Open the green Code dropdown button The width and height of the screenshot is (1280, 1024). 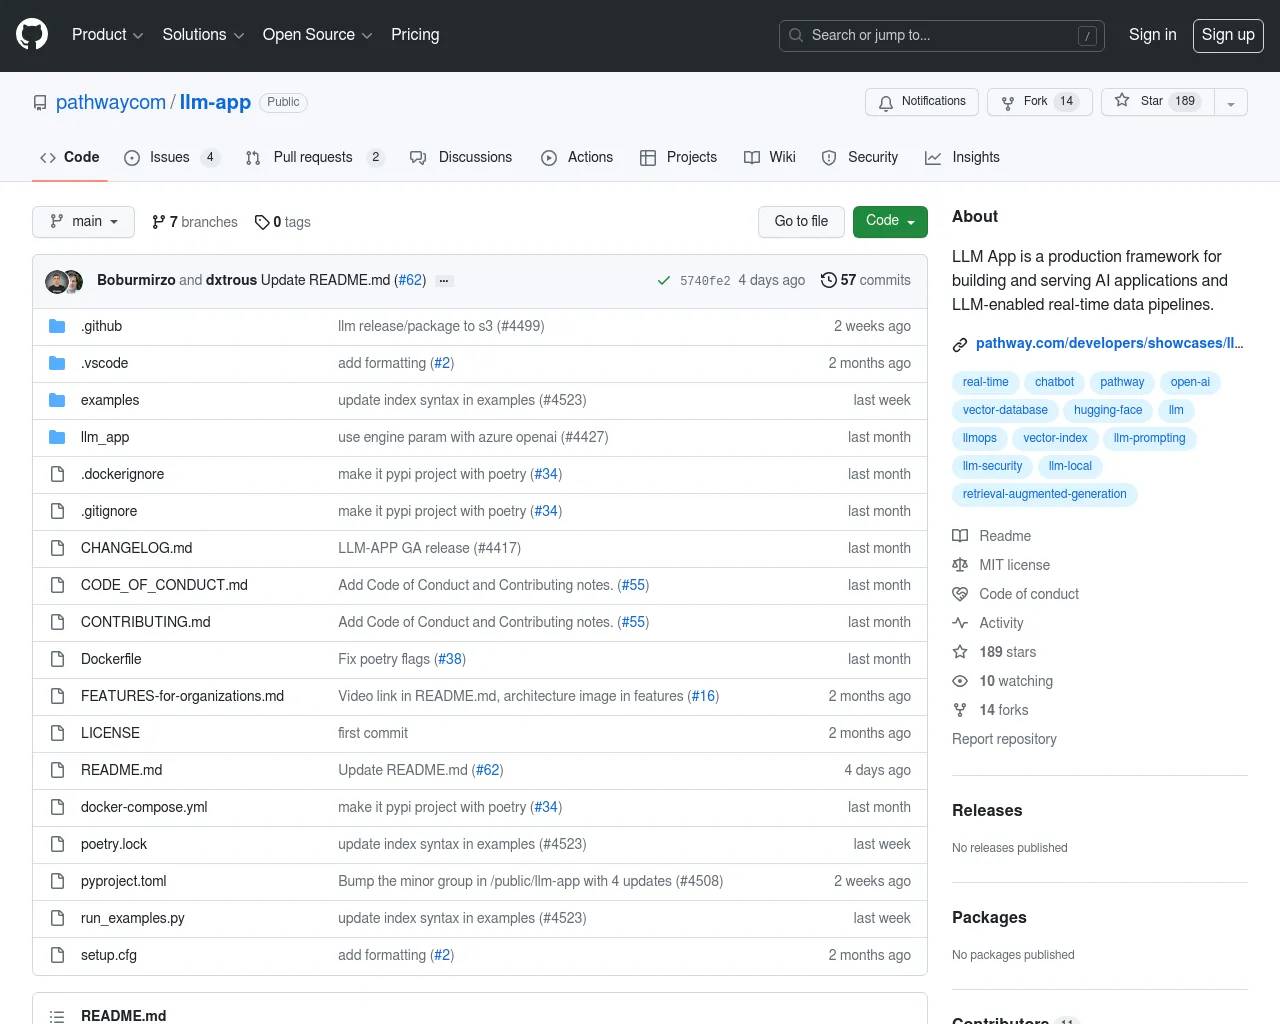click(x=890, y=222)
